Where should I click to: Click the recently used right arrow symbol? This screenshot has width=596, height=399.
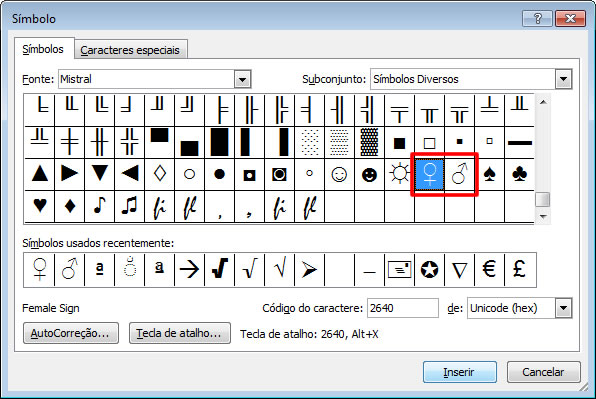189,269
